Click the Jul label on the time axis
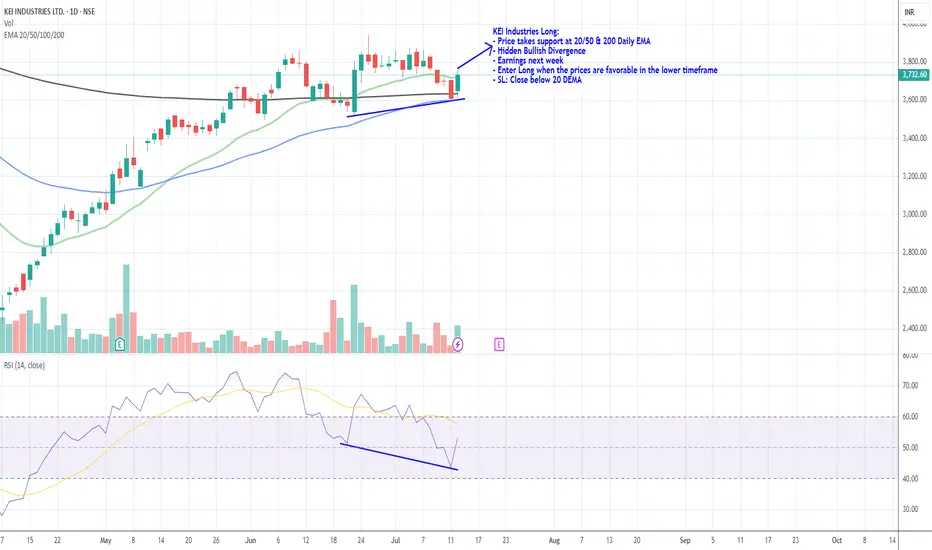This screenshot has height=550, width=932. [x=396, y=540]
